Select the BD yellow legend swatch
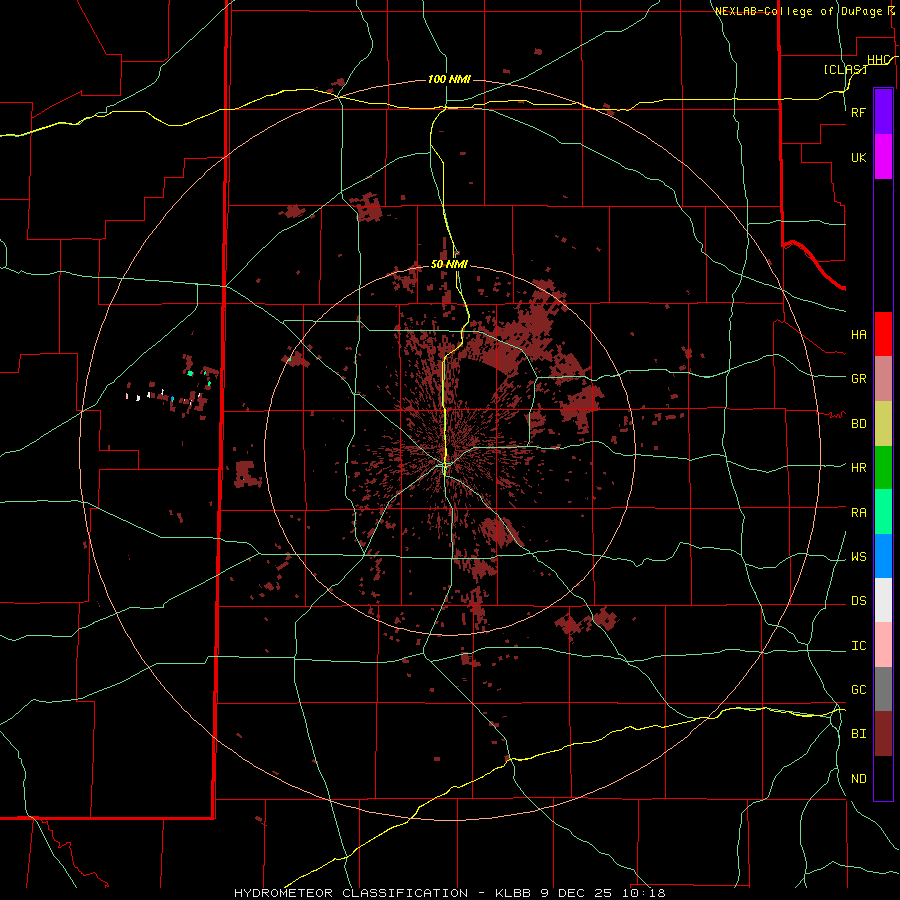The image size is (900, 900). click(x=883, y=424)
